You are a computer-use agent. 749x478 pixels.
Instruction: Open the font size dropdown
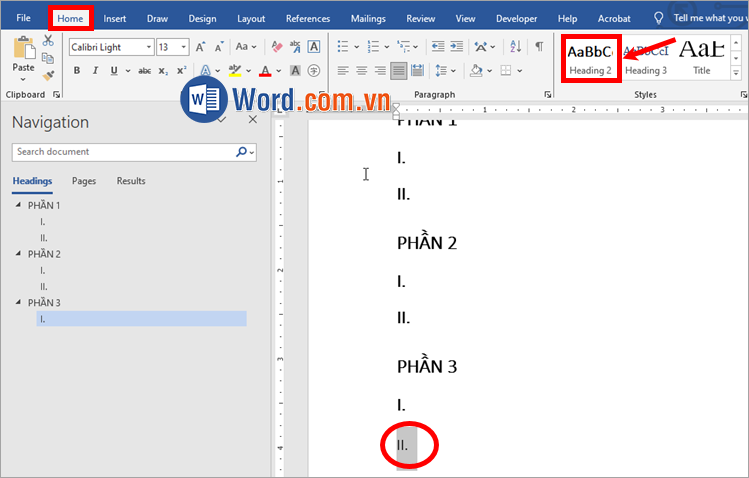pyautogui.click(x=185, y=47)
